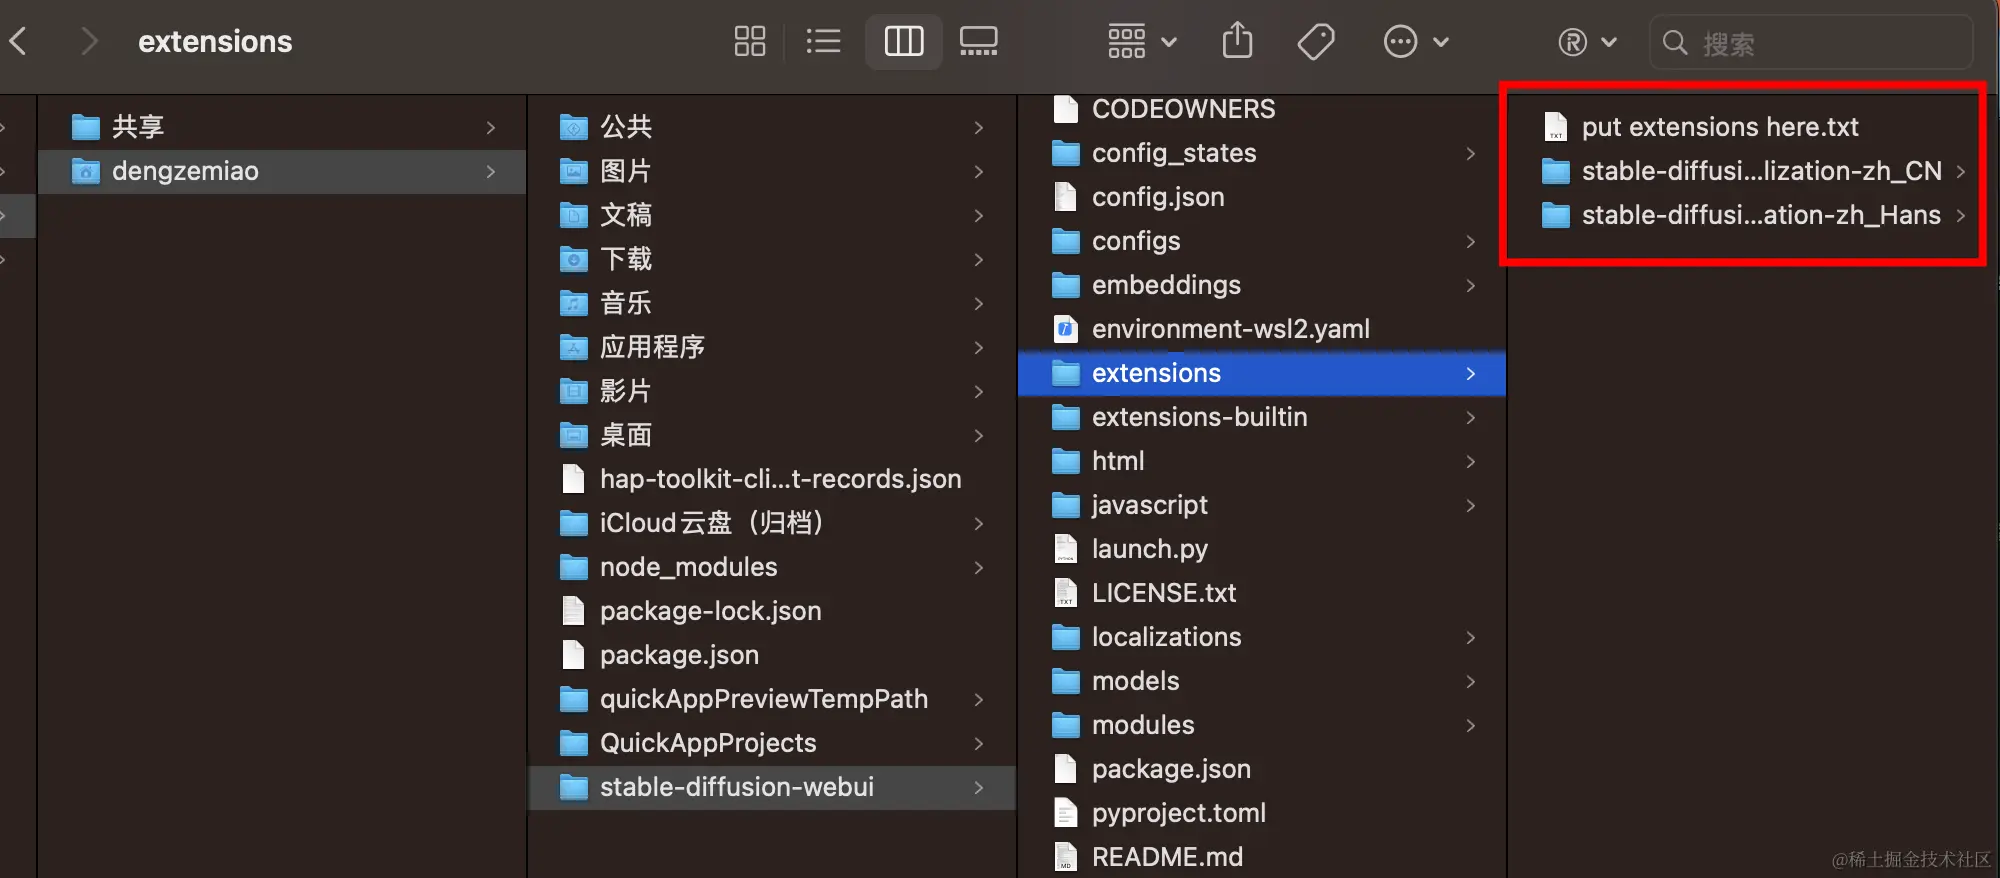Open the circled R toolbar dropdown
Viewport: 2000px width, 878px height.
pyautogui.click(x=1587, y=42)
